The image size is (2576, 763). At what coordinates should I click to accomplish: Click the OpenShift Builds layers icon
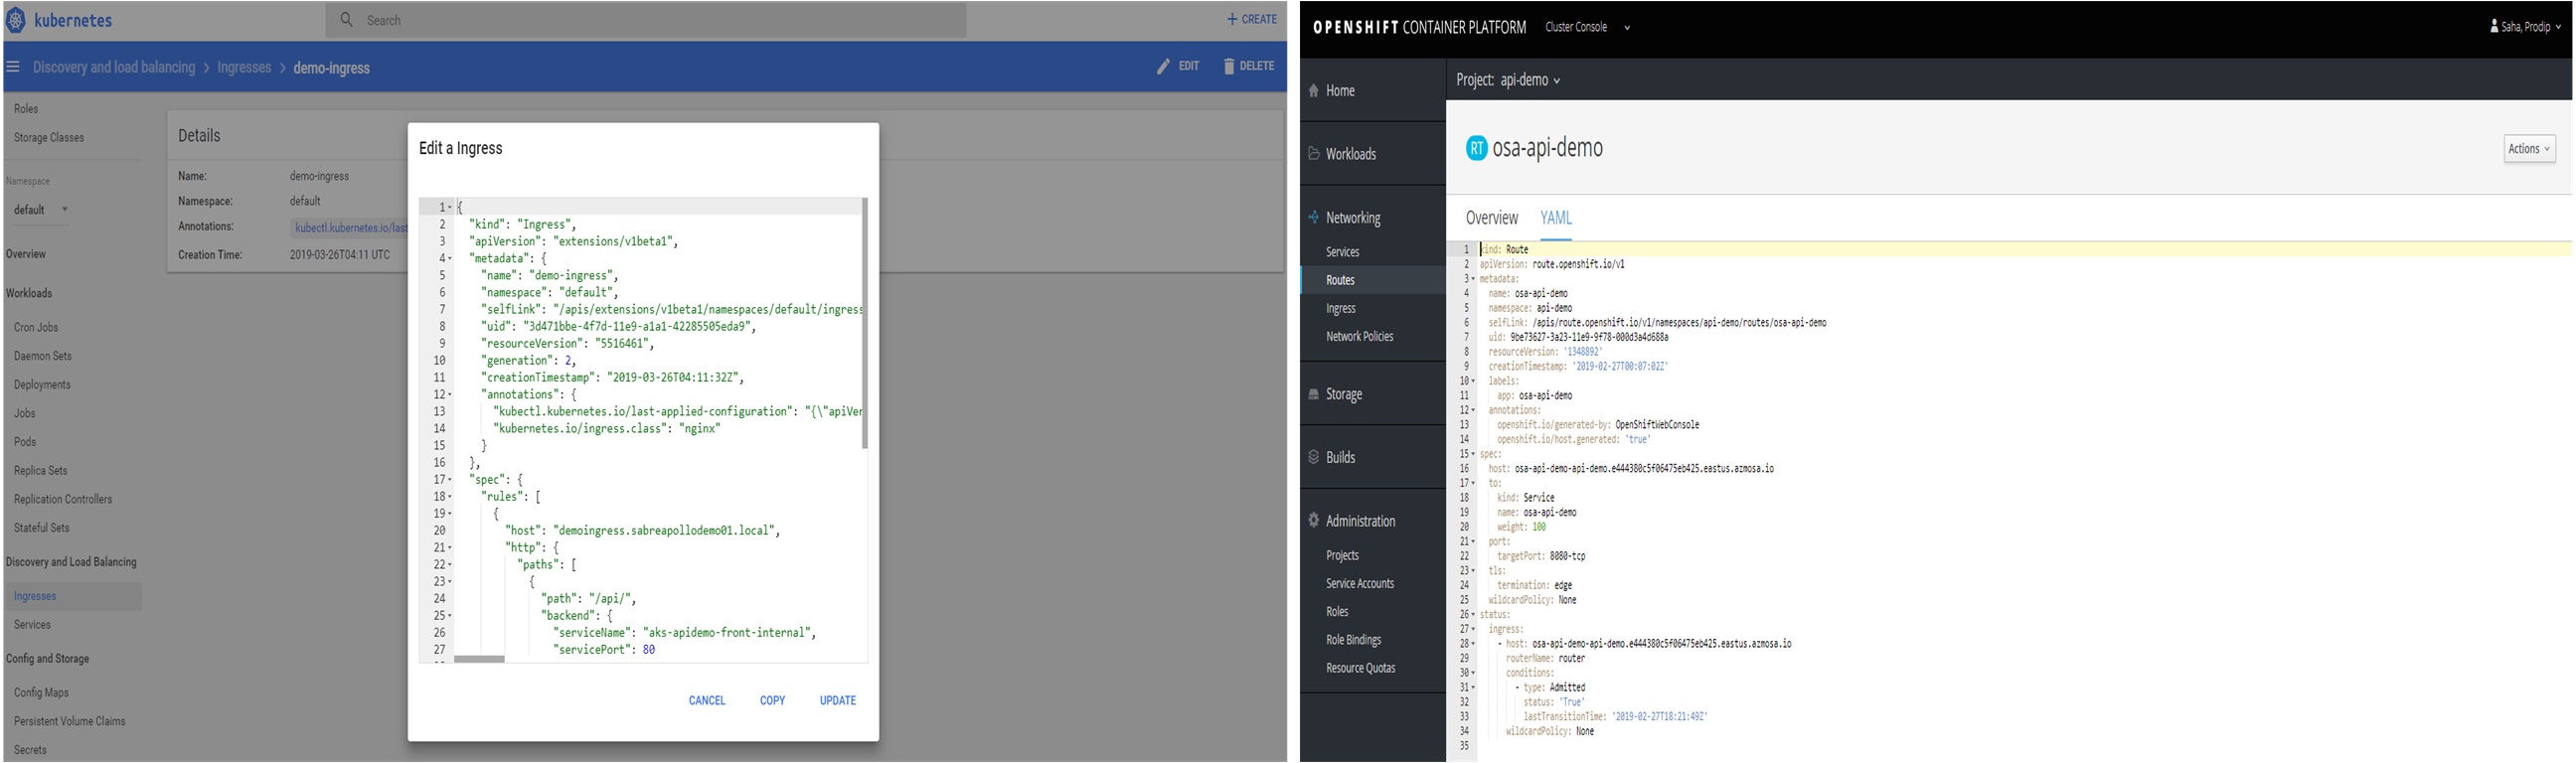click(1314, 457)
